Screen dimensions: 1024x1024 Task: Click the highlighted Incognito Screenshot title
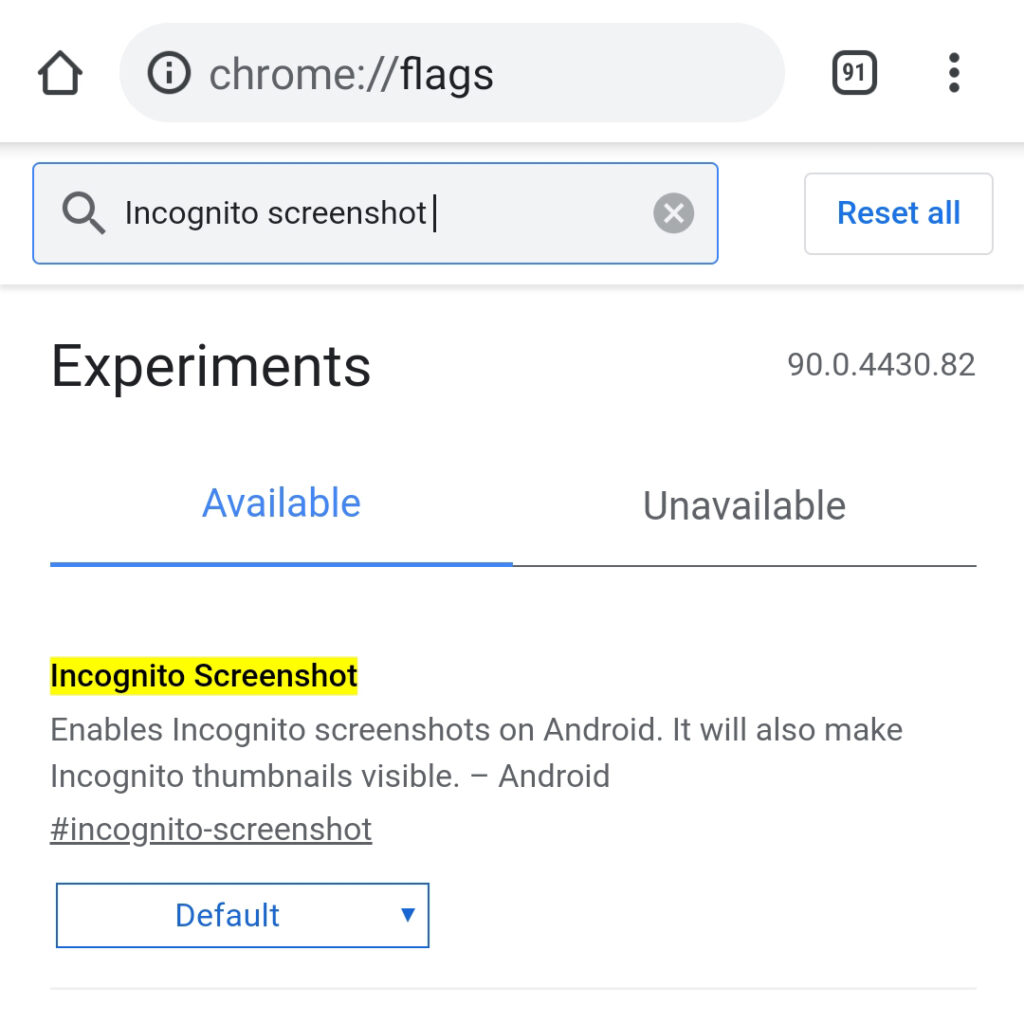[x=204, y=676]
